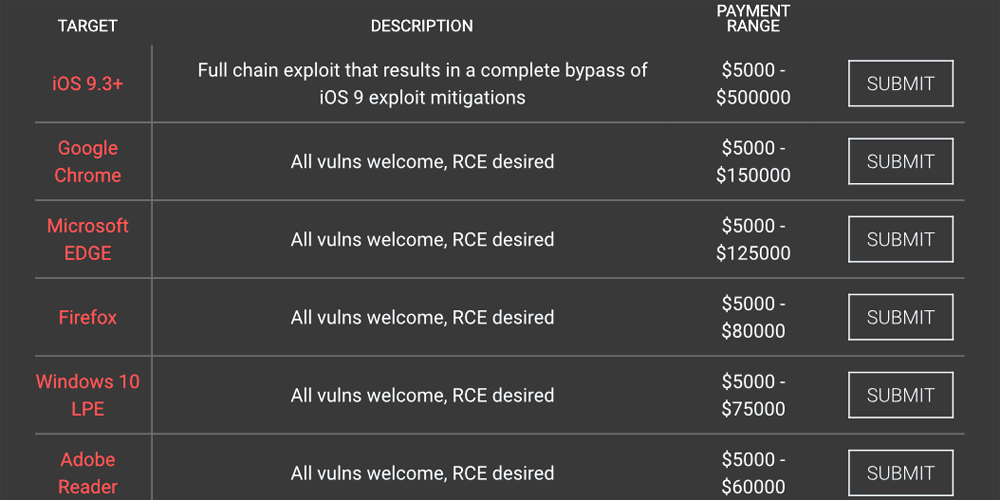Select the iOS full chain exploit description
This screenshot has height=500, width=1000.
(422, 84)
